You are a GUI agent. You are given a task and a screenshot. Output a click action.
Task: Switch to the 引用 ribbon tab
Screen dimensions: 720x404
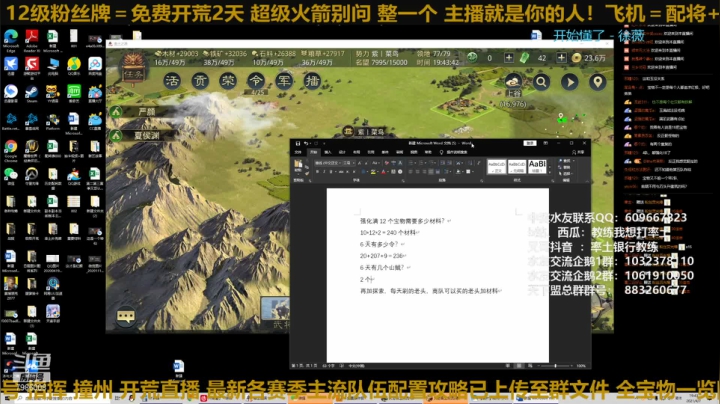371,152
